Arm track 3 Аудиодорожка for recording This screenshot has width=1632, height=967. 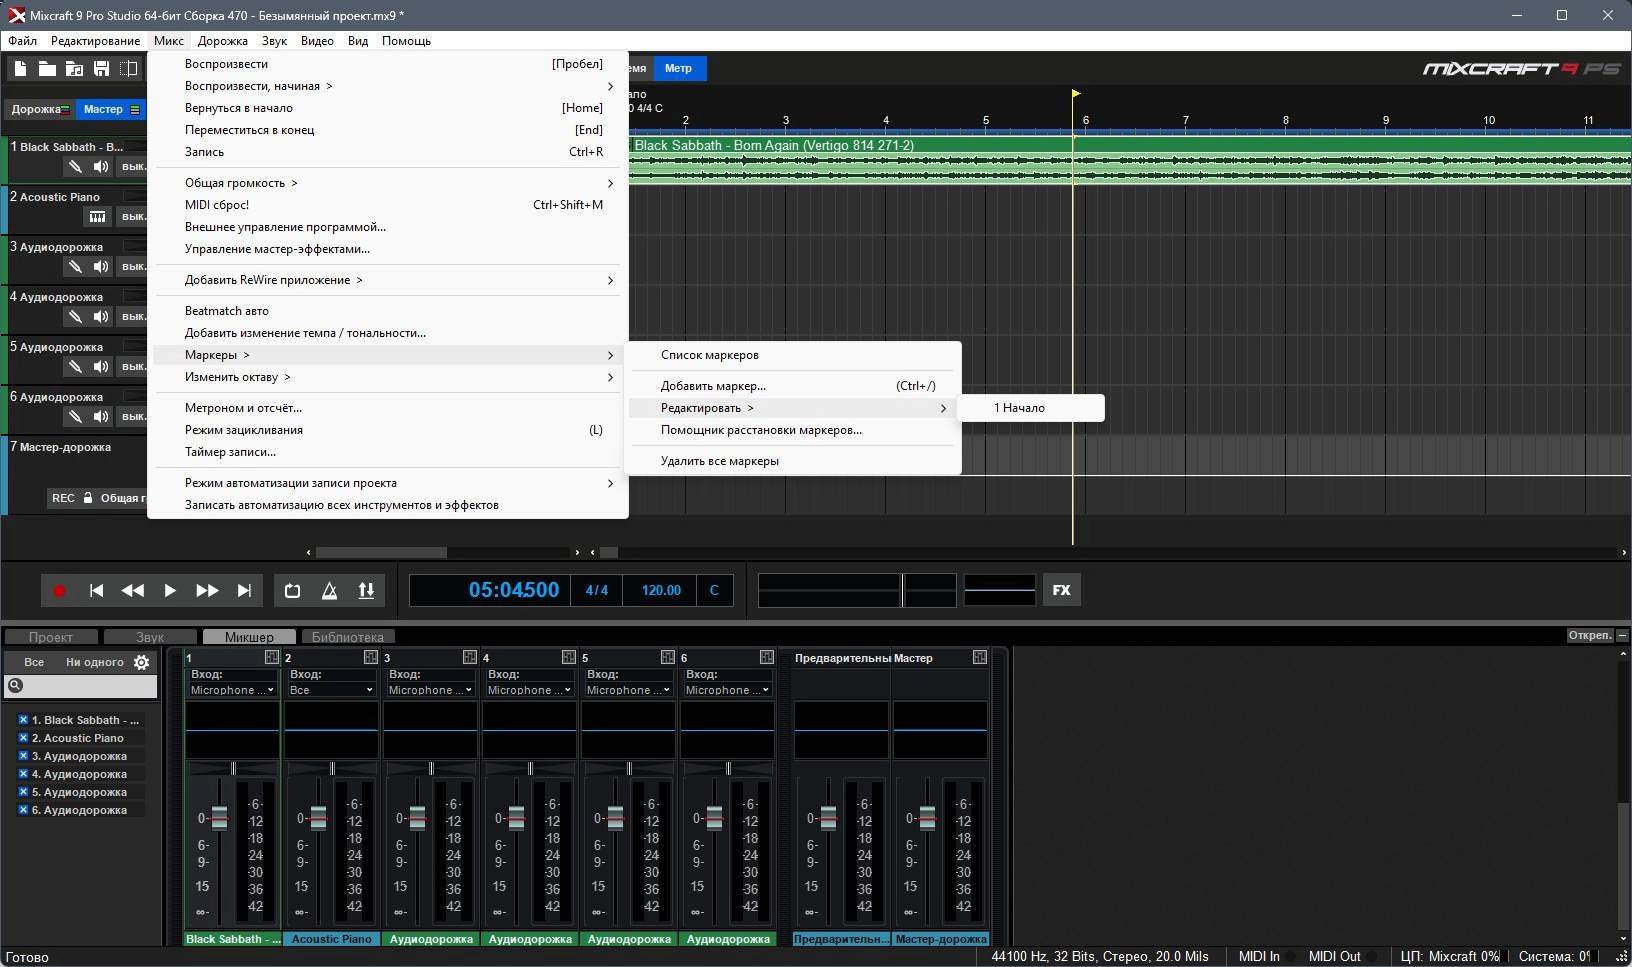click(x=75, y=267)
